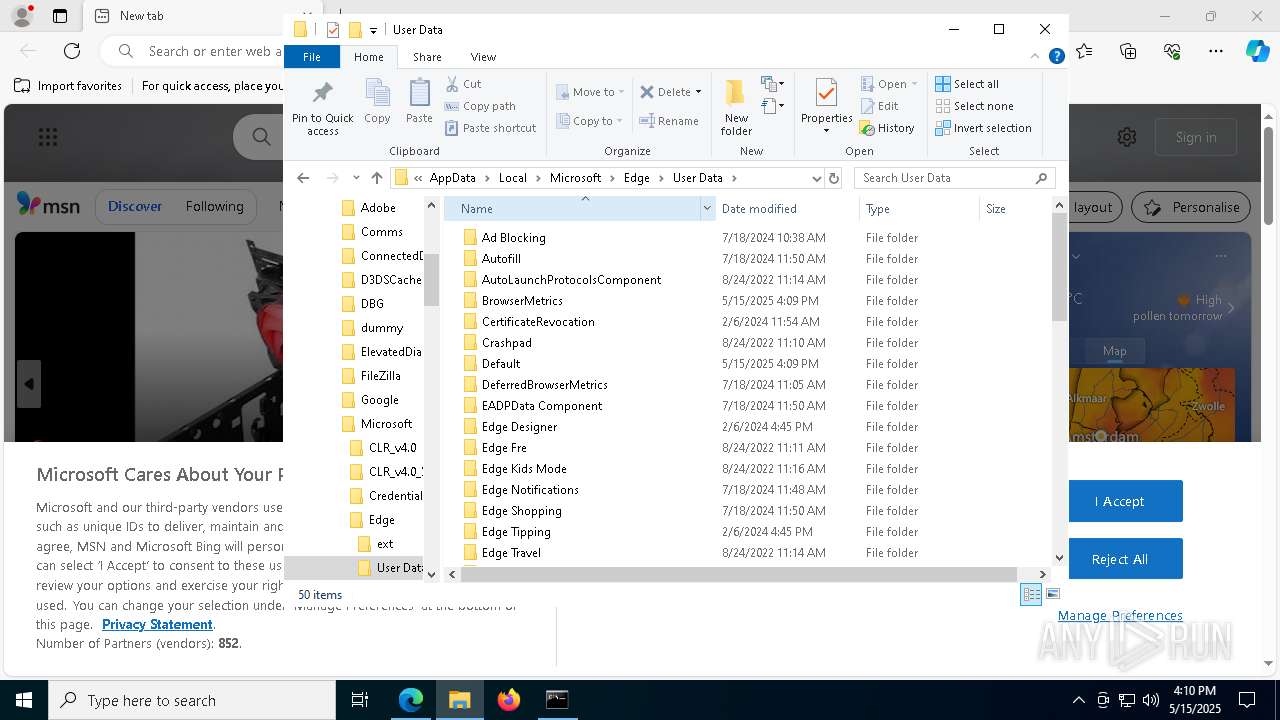Click Select none in ribbon
This screenshot has width=1280, height=720.
pyautogui.click(x=974, y=106)
